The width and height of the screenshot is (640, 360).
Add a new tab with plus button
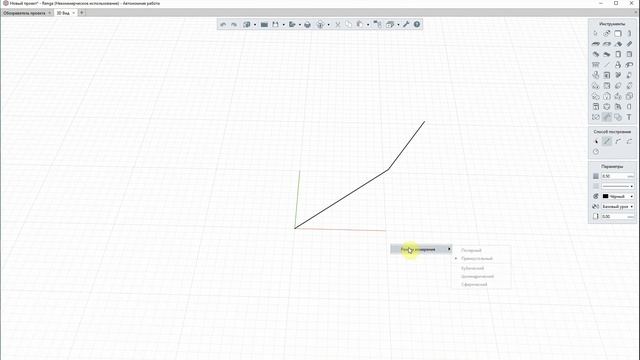click(x=82, y=13)
